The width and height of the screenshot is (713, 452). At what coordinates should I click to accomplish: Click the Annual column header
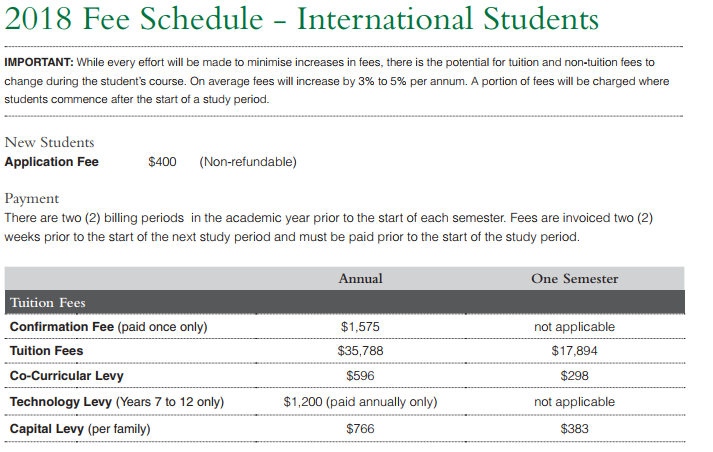(360, 278)
